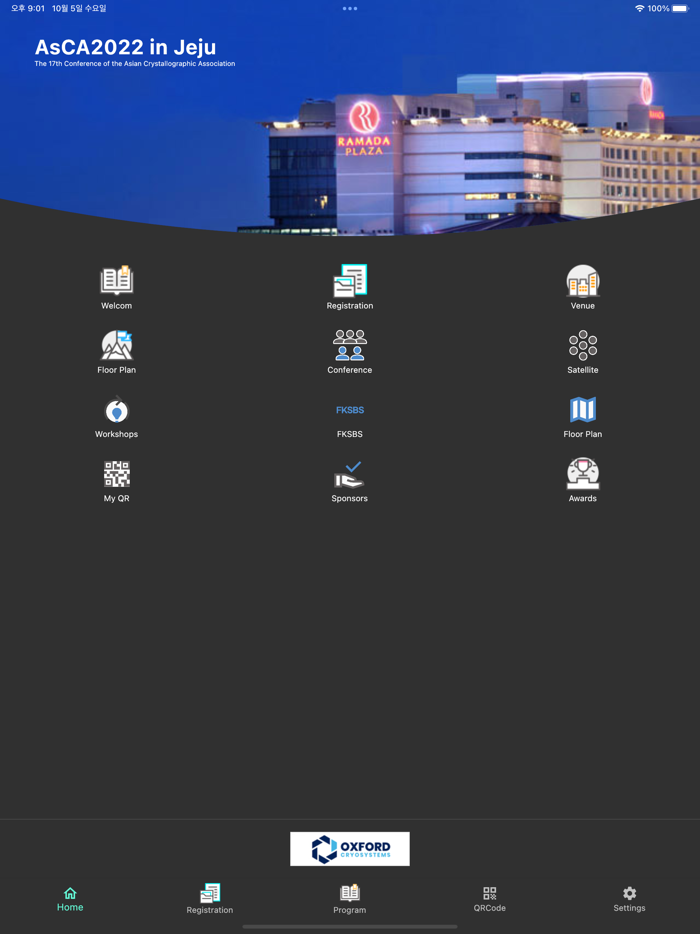Viewport: 700px width, 934px height.
Task: Switch to the Settings tab
Action: 630,899
